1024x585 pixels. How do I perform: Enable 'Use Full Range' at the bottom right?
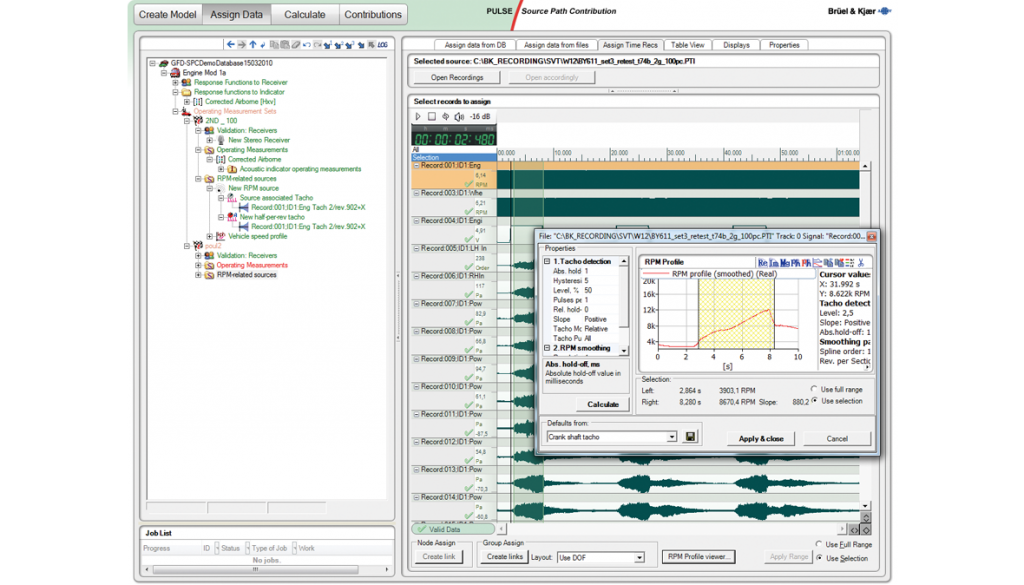click(819, 544)
